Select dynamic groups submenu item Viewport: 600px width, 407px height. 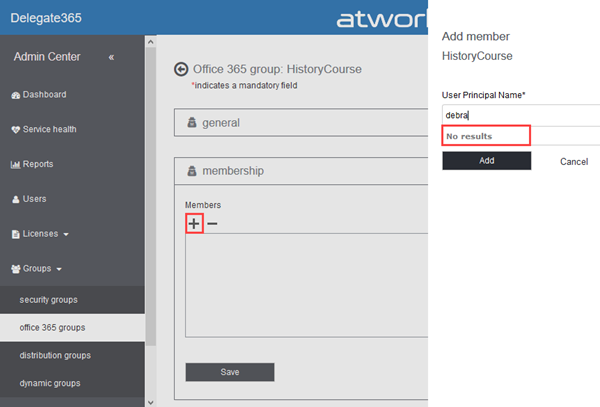pos(72,383)
